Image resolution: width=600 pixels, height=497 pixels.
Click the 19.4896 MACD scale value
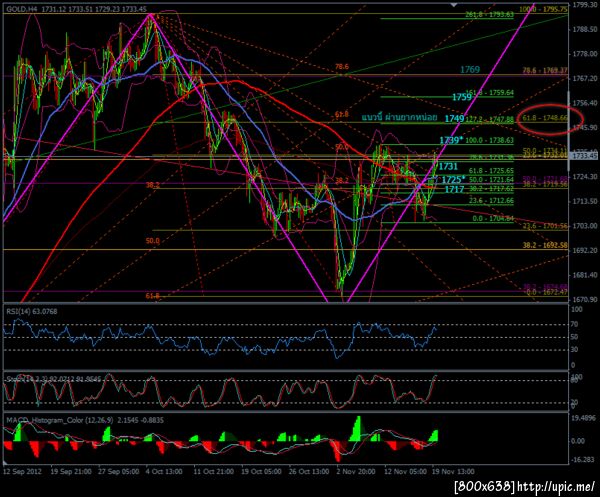pos(583,418)
